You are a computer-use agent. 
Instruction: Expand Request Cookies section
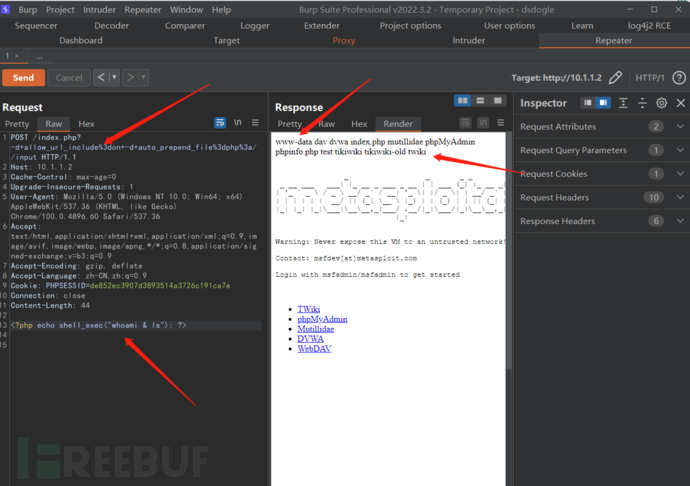(680, 173)
